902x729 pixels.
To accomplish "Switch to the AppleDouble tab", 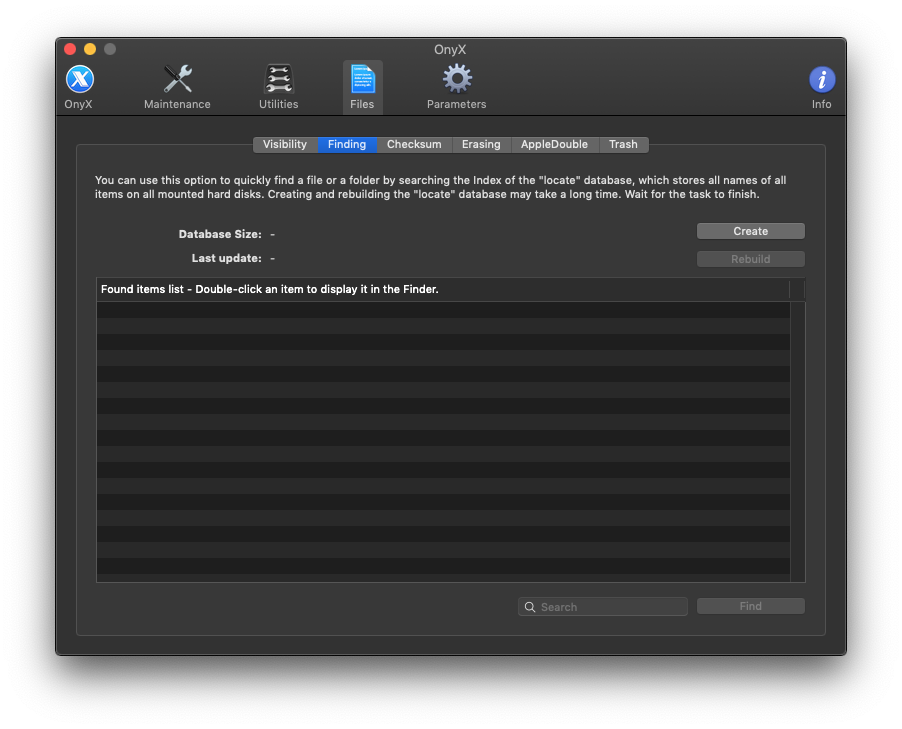I will pyautogui.click(x=554, y=145).
